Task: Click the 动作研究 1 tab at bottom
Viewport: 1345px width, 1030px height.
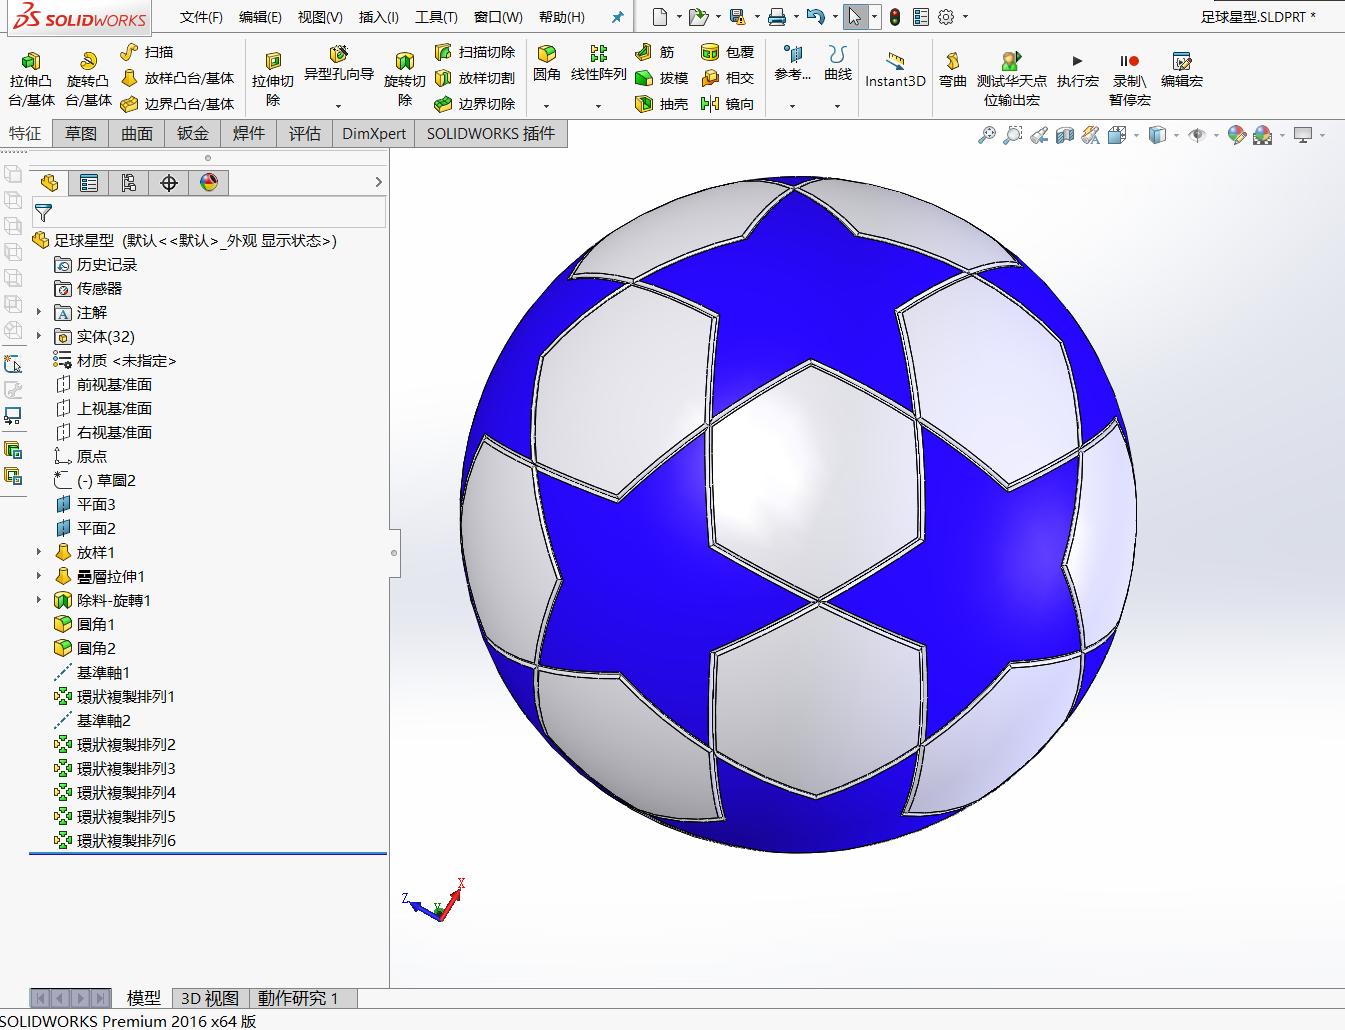Action: point(299,997)
